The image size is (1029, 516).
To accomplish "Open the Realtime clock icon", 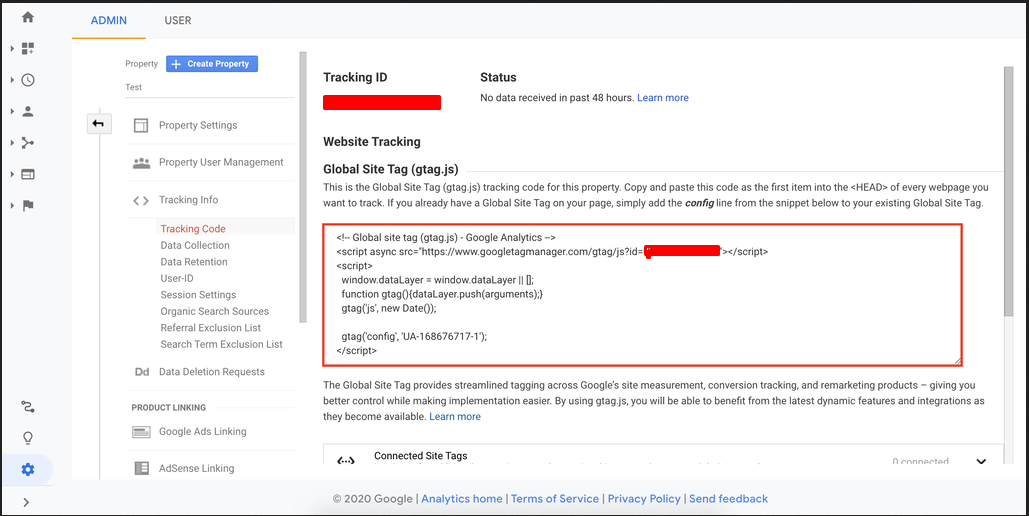I will [x=28, y=80].
